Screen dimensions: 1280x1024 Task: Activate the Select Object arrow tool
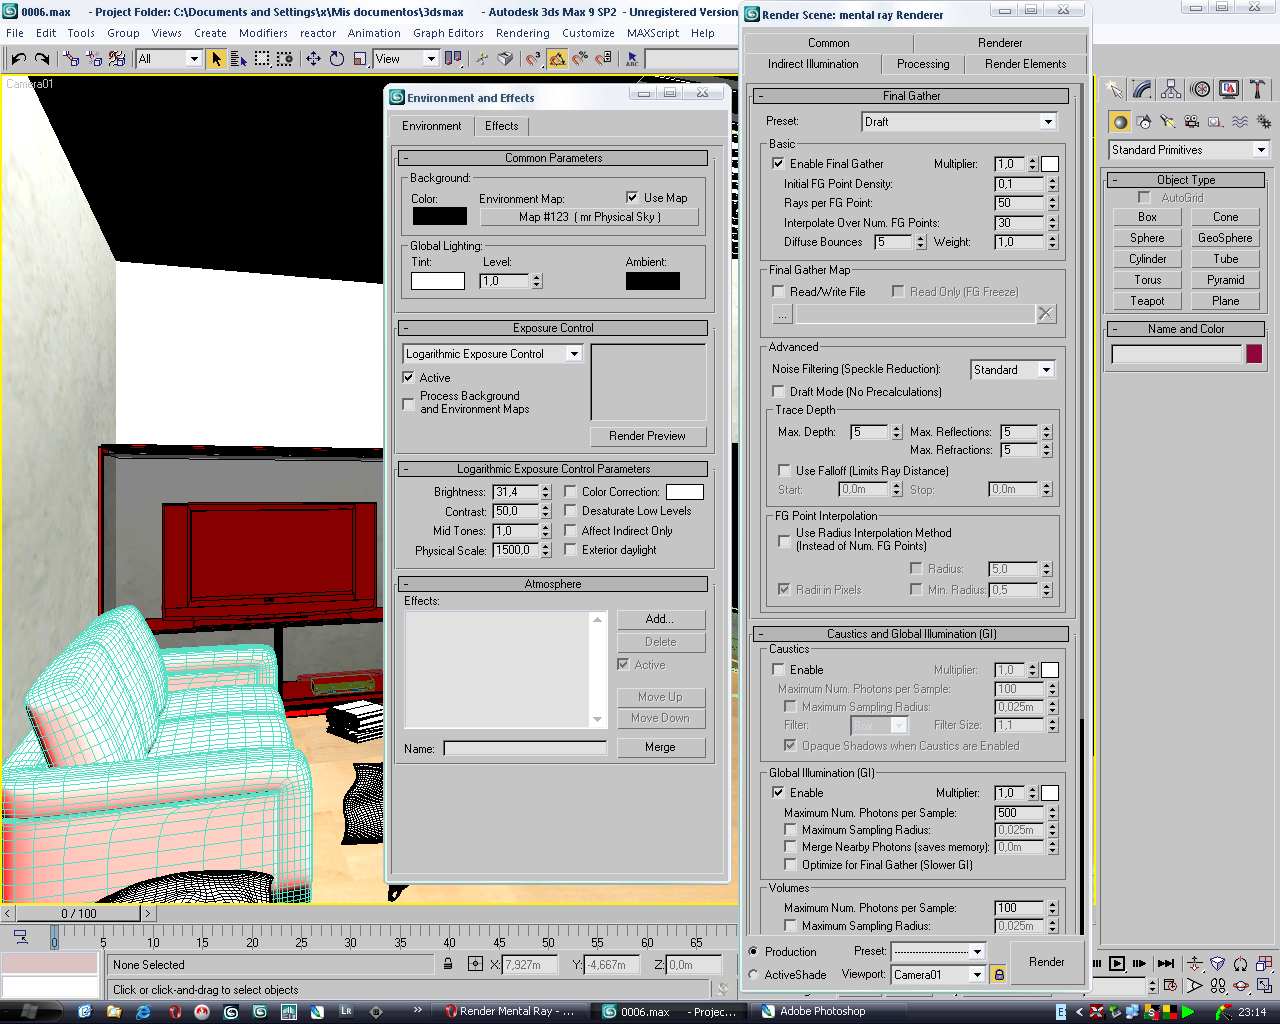[x=216, y=59]
